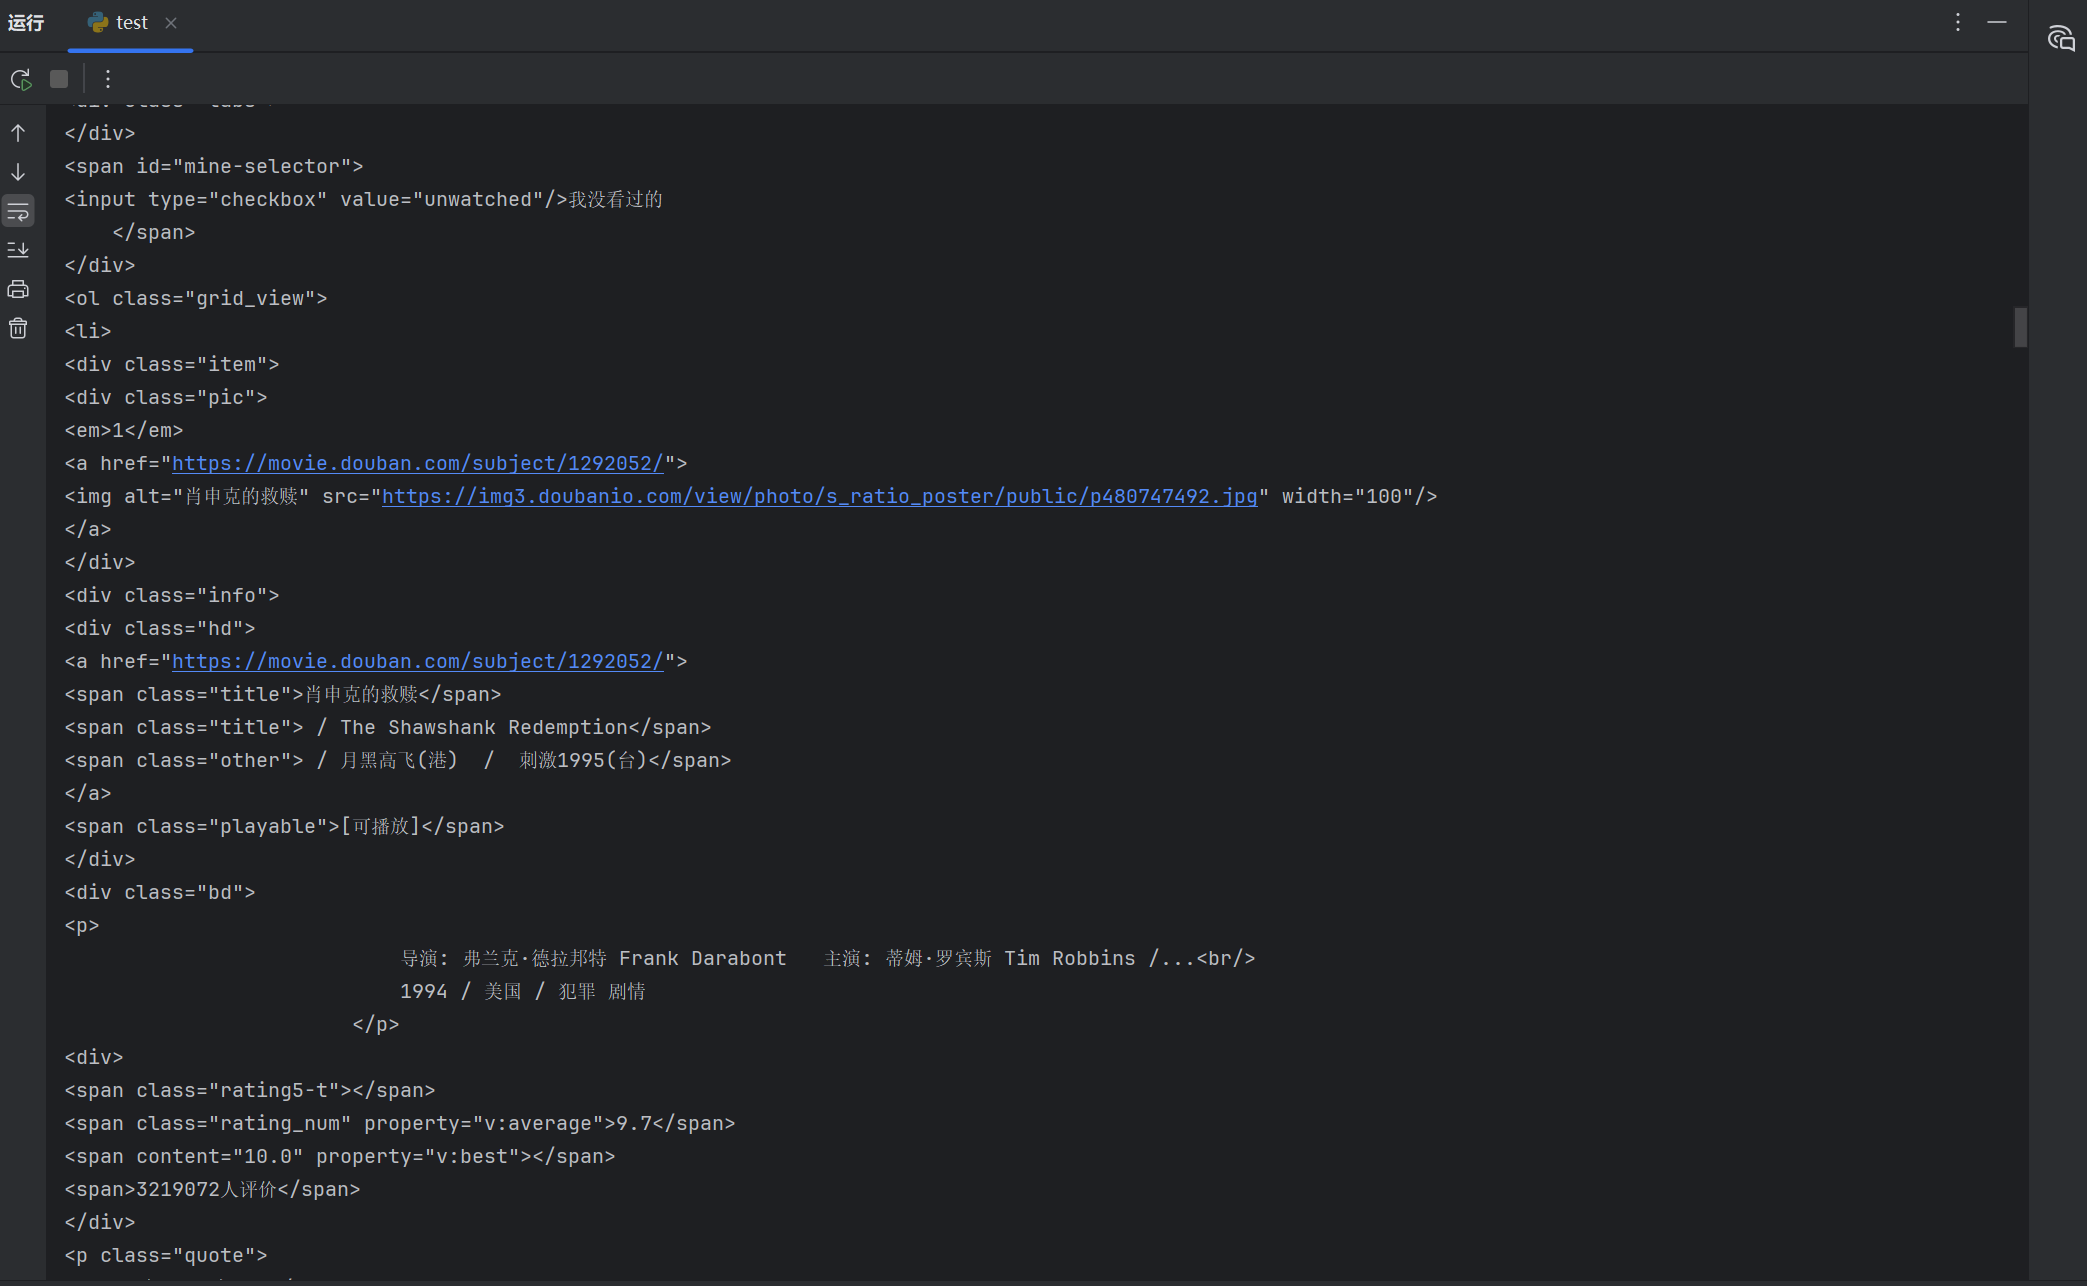Open the doubanio poster image p480747492.jpg link

click(x=818, y=497)
